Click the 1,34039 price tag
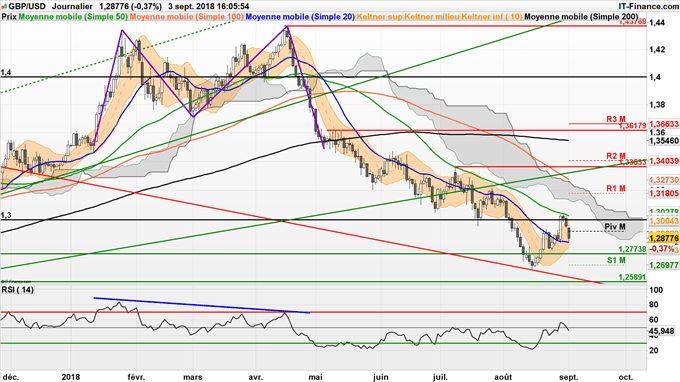 (x=664, y=161)
